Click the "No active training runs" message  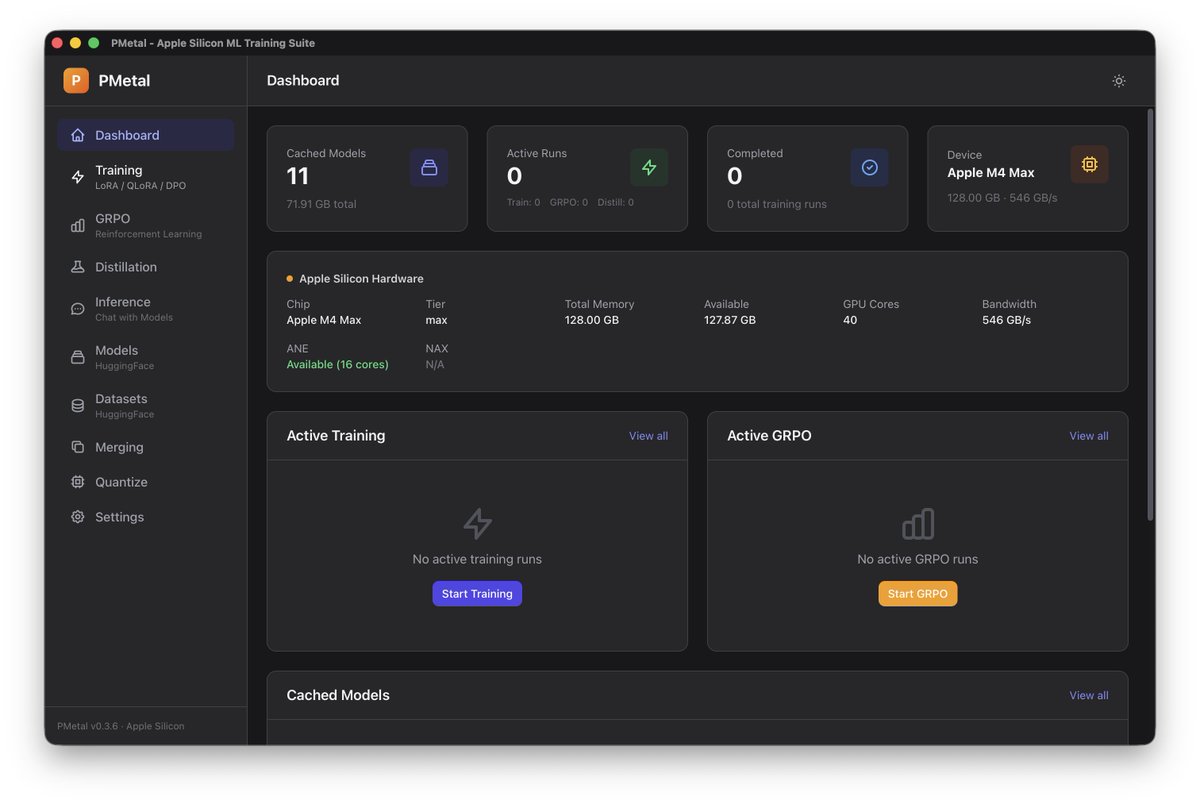click(477, 560)
